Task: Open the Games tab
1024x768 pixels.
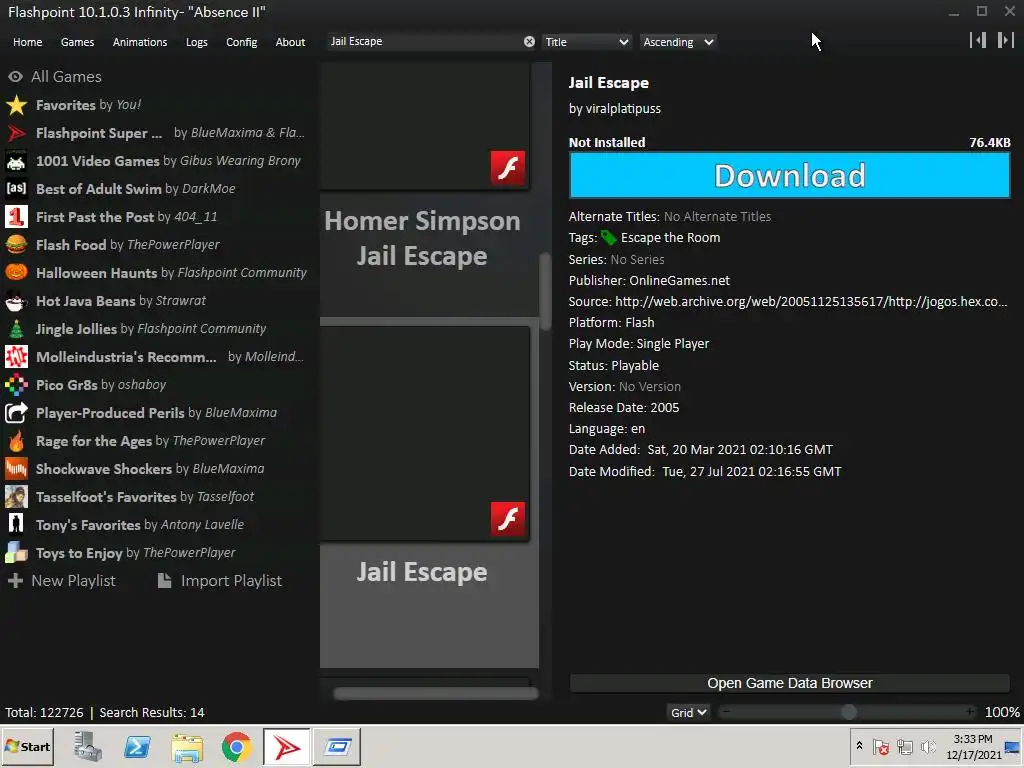Action: (x=77, y=42)
